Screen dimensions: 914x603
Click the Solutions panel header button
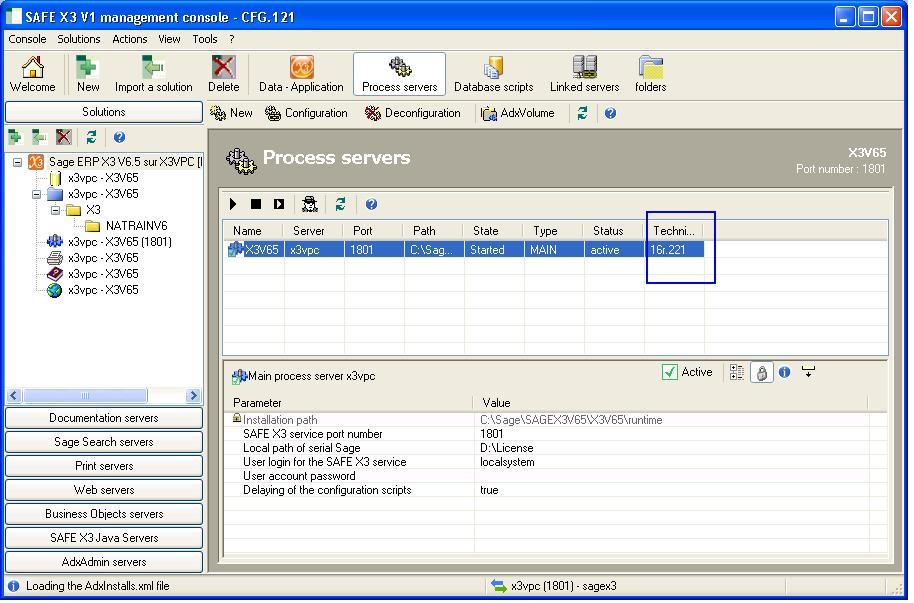click(104, 112)
